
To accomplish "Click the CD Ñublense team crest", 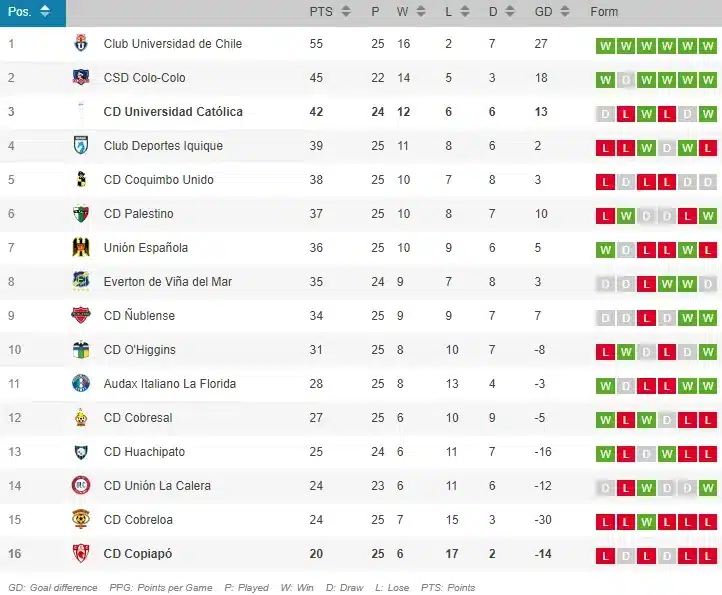I will [81, 316].
